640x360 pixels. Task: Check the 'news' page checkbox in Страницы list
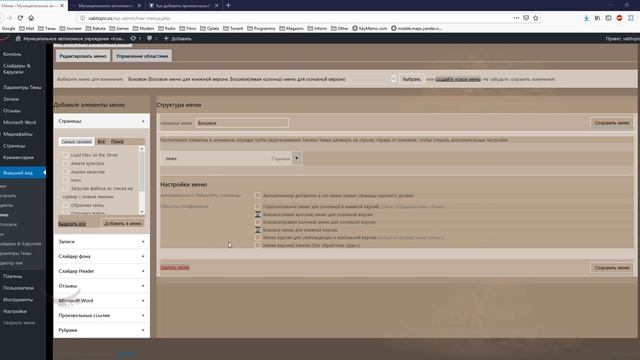pyautogui.click(x=66, y=180)
